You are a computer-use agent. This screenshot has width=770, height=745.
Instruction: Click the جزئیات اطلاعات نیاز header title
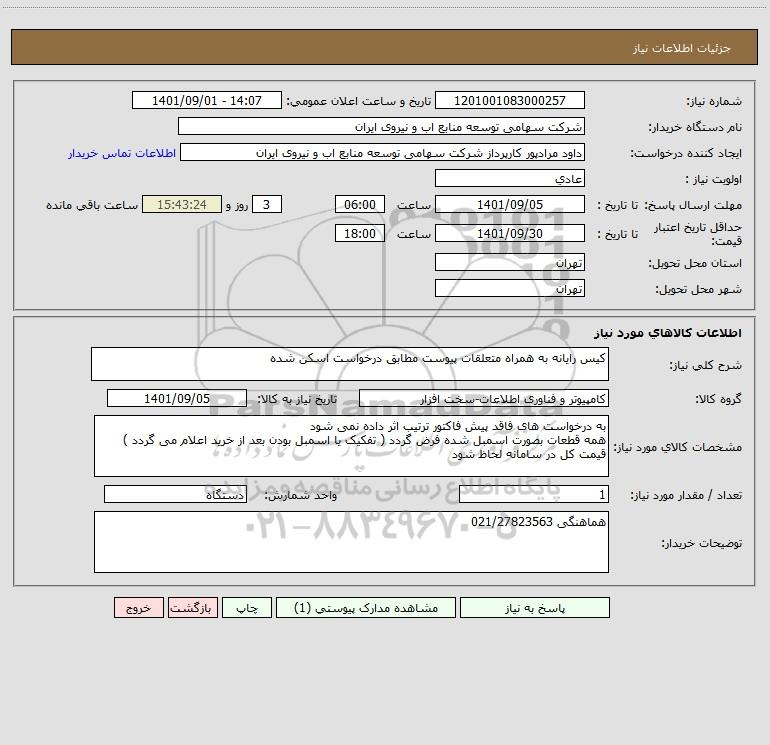pos(682,48)
